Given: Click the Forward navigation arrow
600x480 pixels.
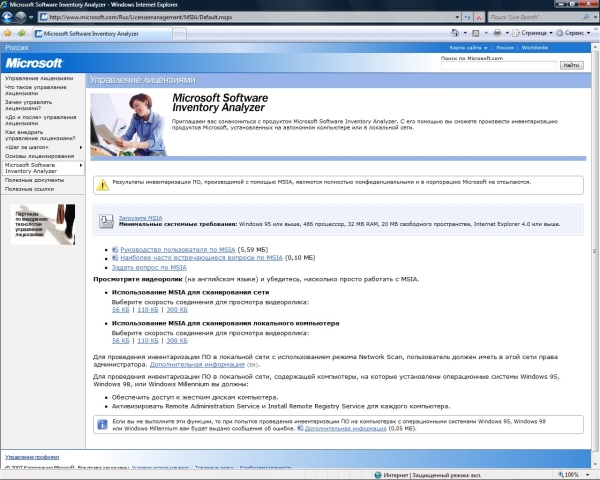Looking at the screenshot, I should click(x=20, y=17).
